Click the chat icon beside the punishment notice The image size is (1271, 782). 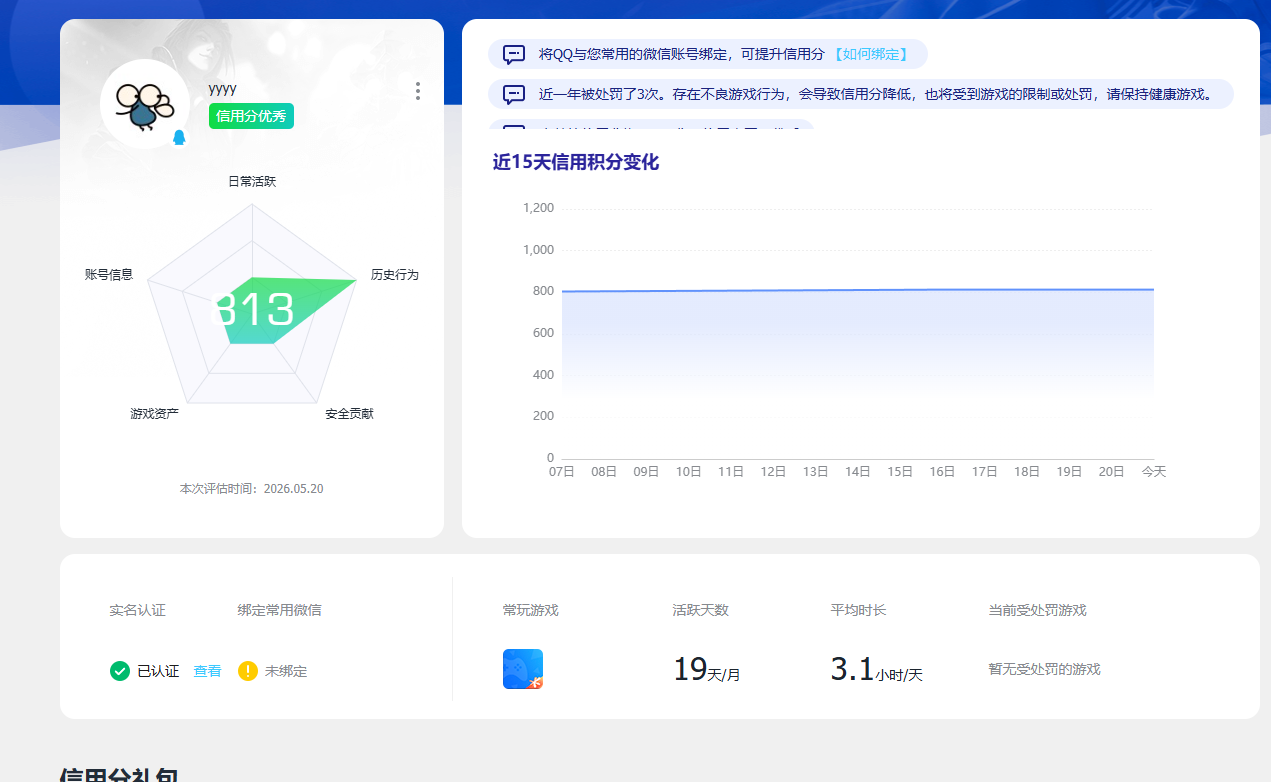(514, 95)
